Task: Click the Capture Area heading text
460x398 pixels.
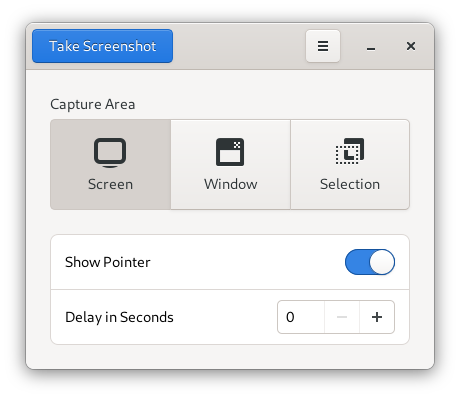Action: click(93, 104)
